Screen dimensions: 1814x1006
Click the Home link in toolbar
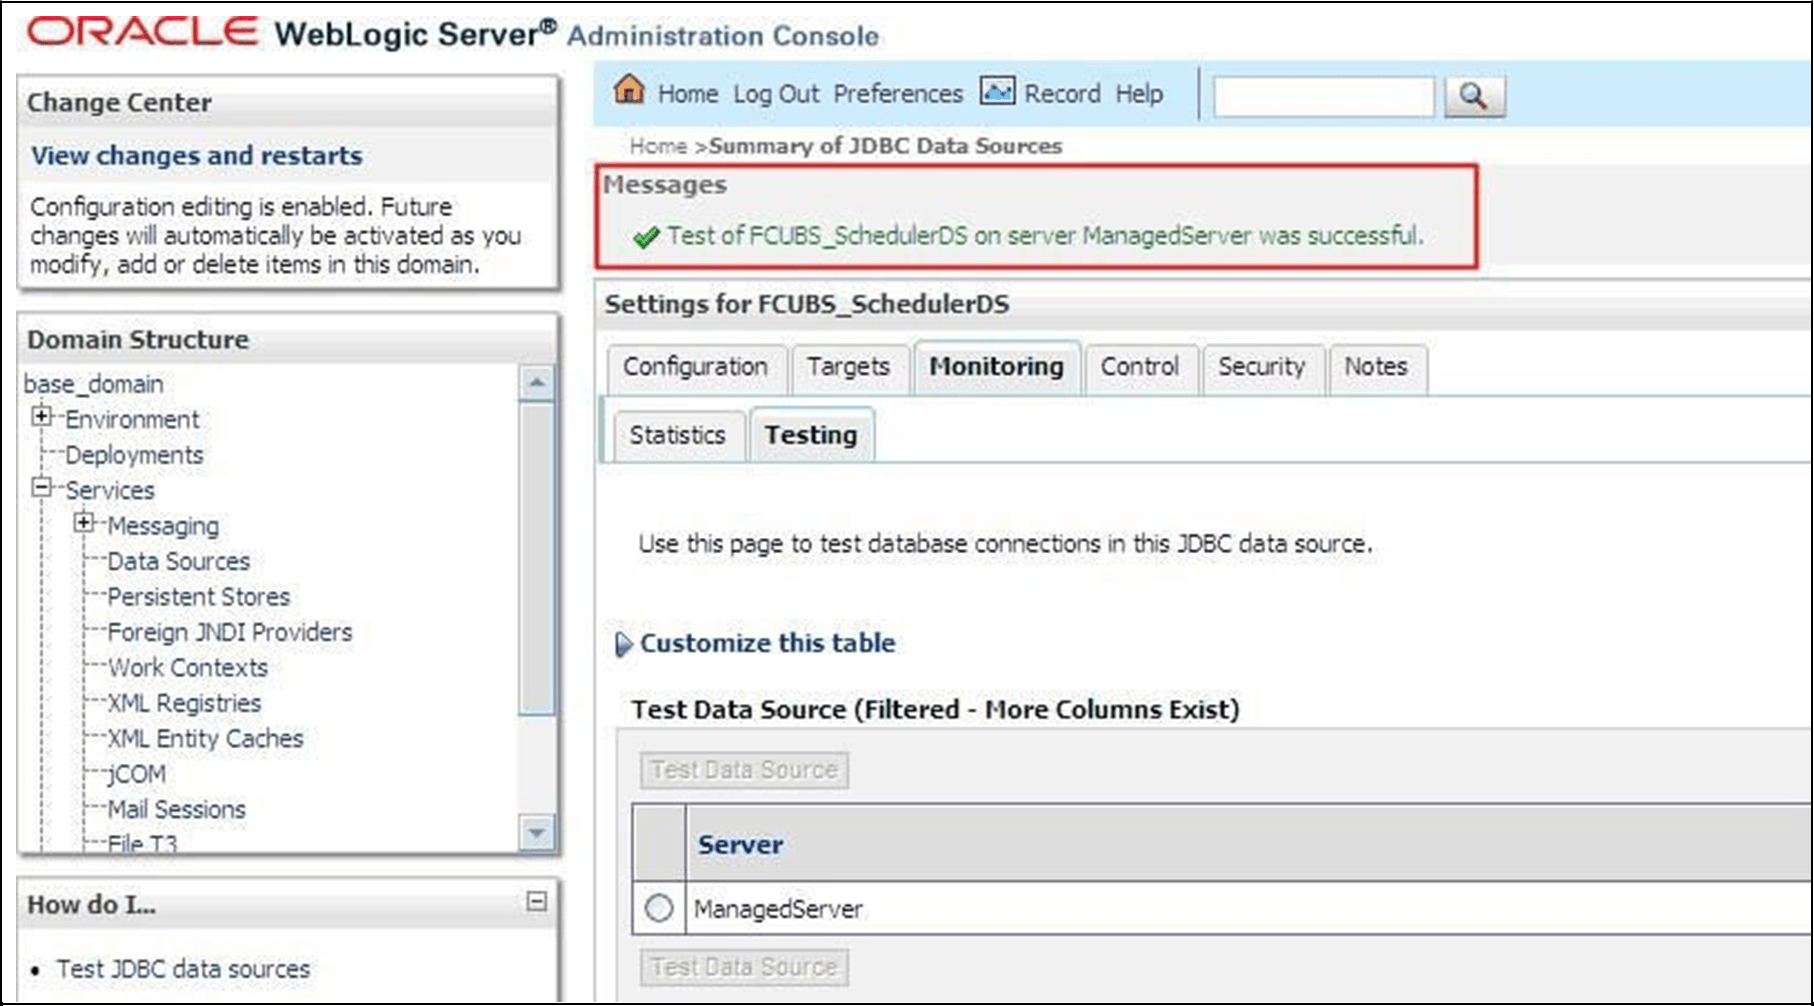click(688, 94)
